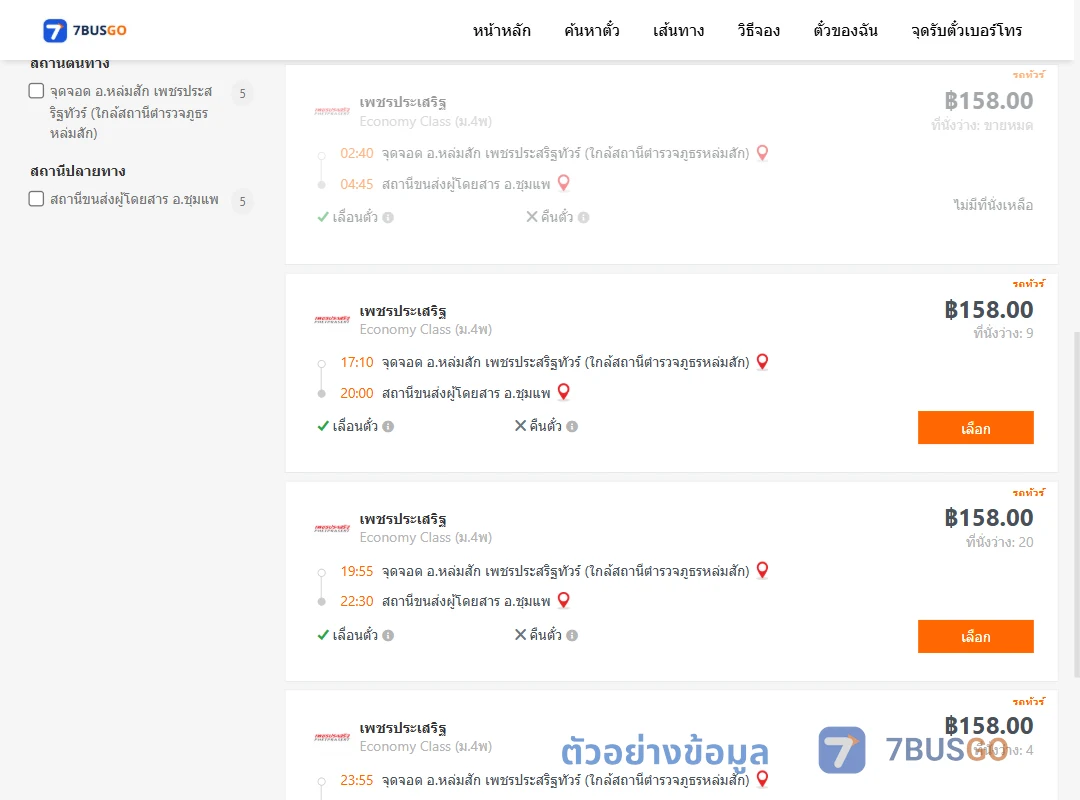
Task: Click operator logo on 19:55 trip card
Action: click(332, 529)
